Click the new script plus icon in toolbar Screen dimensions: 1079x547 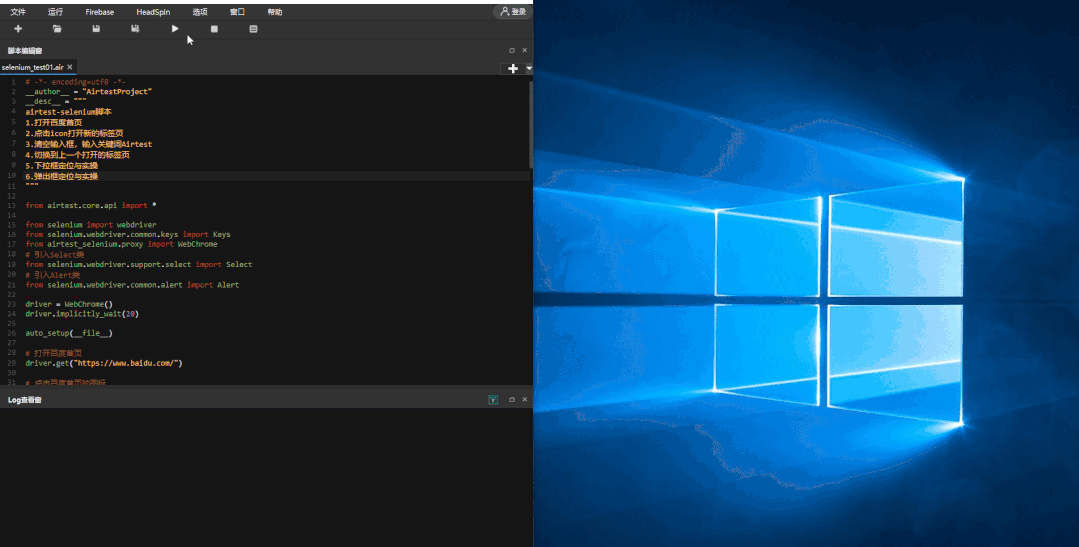tap(18, 29)
